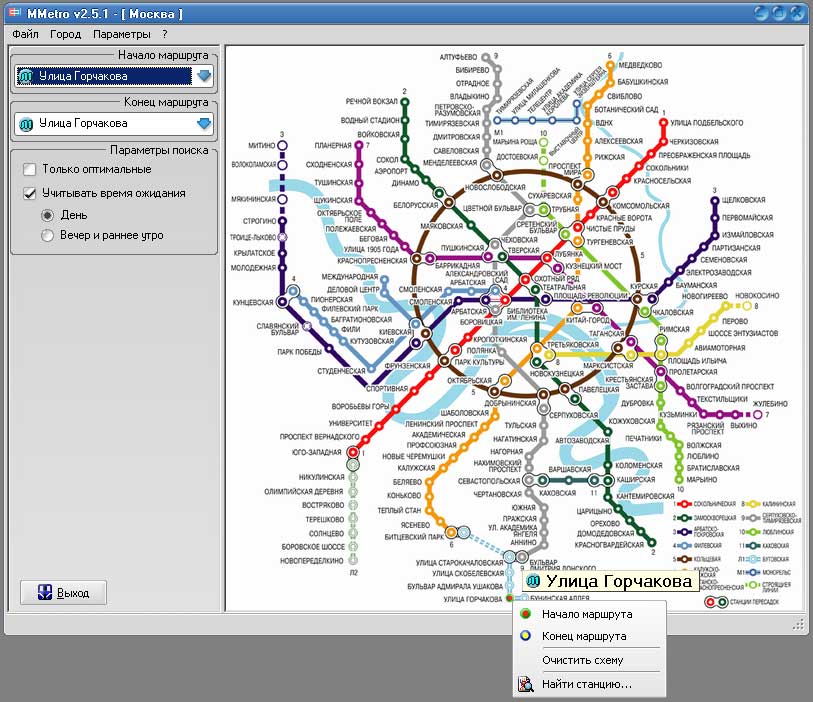Screen dimensions: 813x702
Task: Click the Митино station marker
Action: [282, 146]
